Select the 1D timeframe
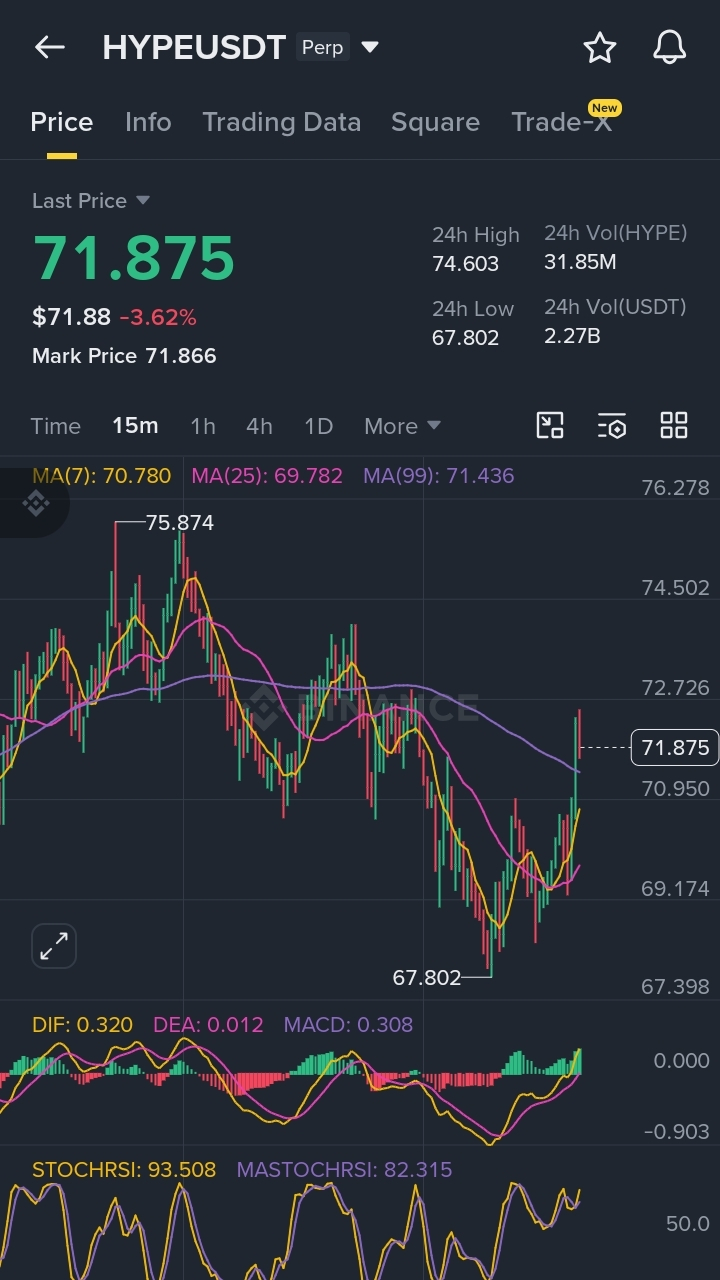 (318, 426)
